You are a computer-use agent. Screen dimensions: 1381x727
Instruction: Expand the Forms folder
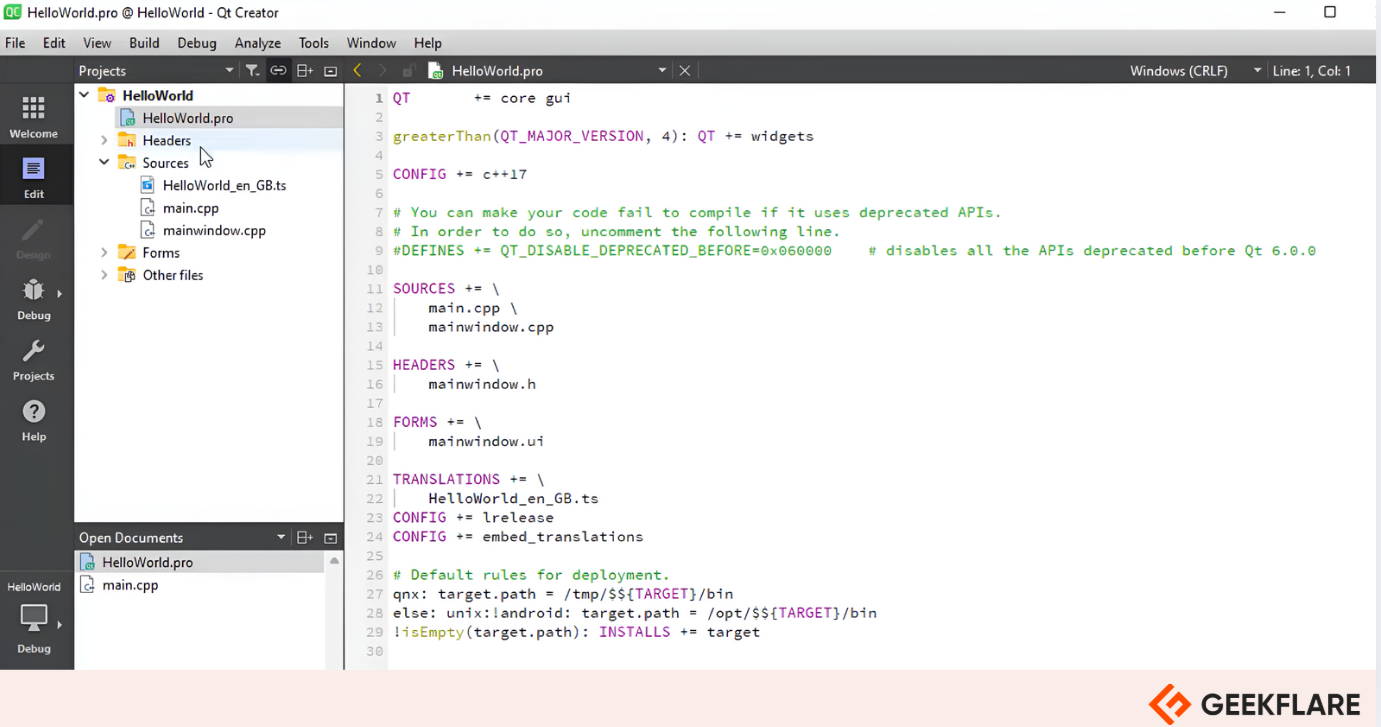[x=104, y=253]
